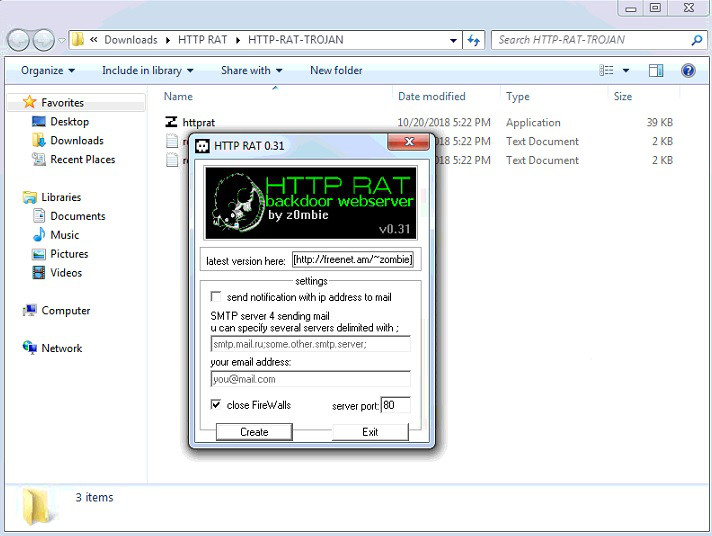Click the Exit button
This screenshot has width=712, height=536.
tap(370, 432)
